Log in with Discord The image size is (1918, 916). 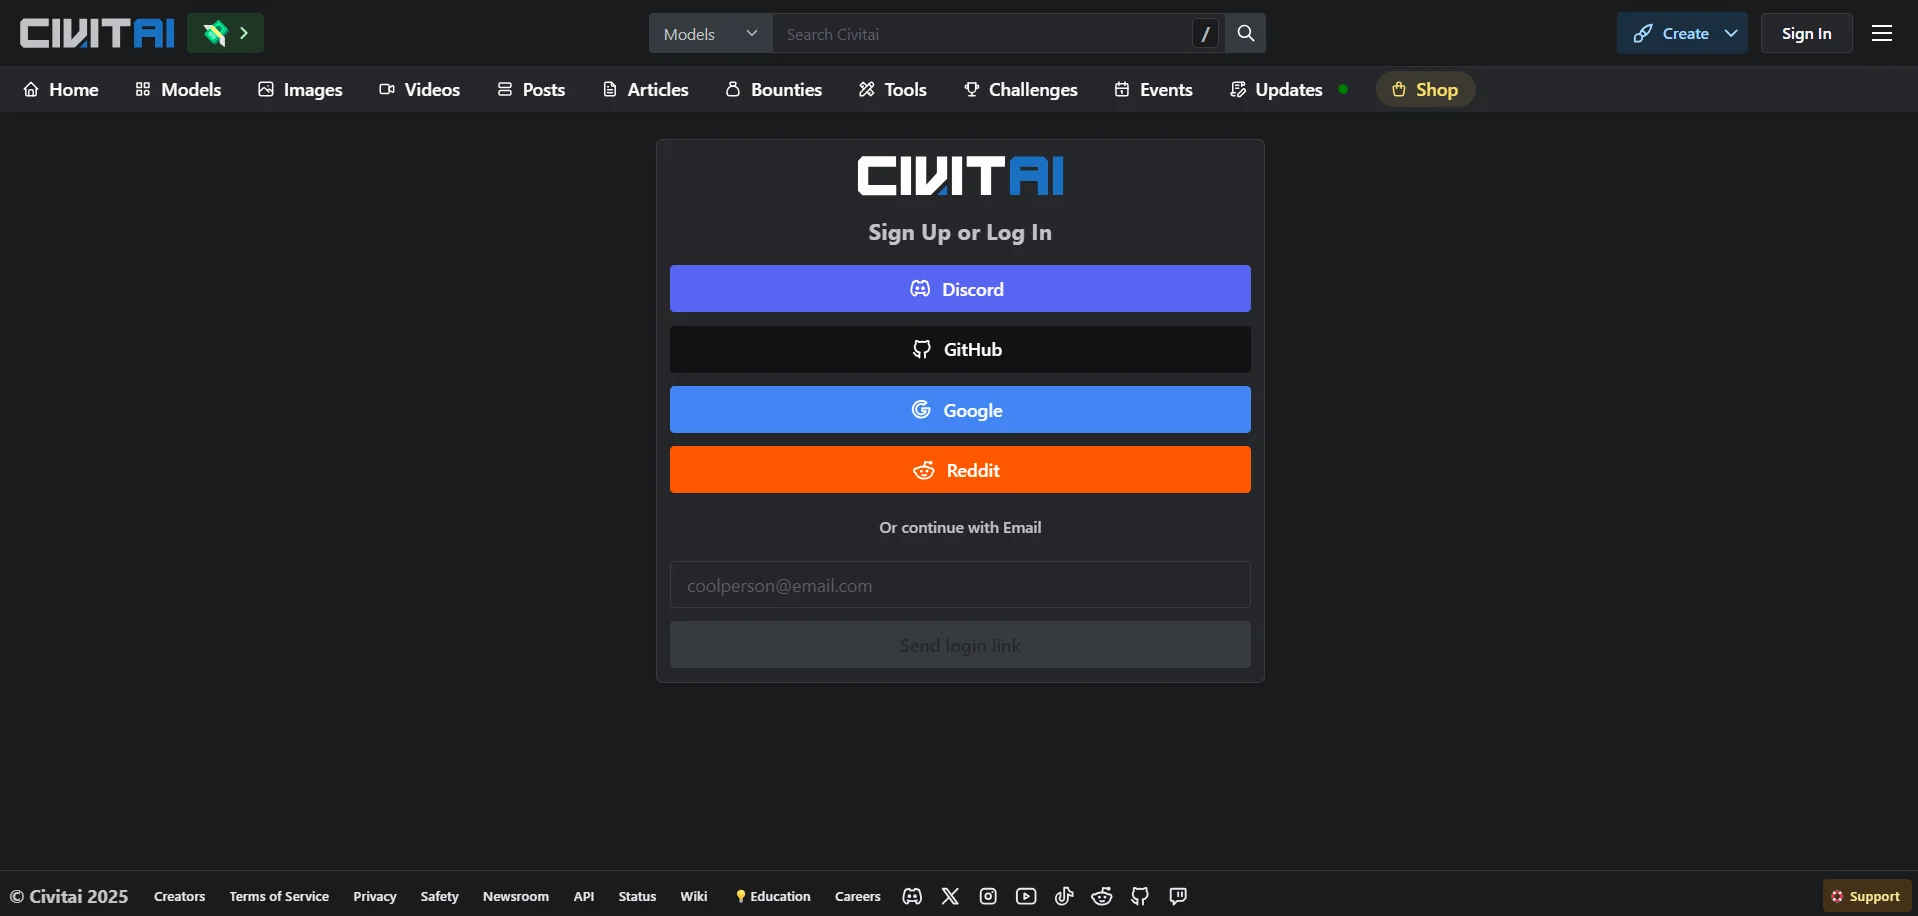960,288
